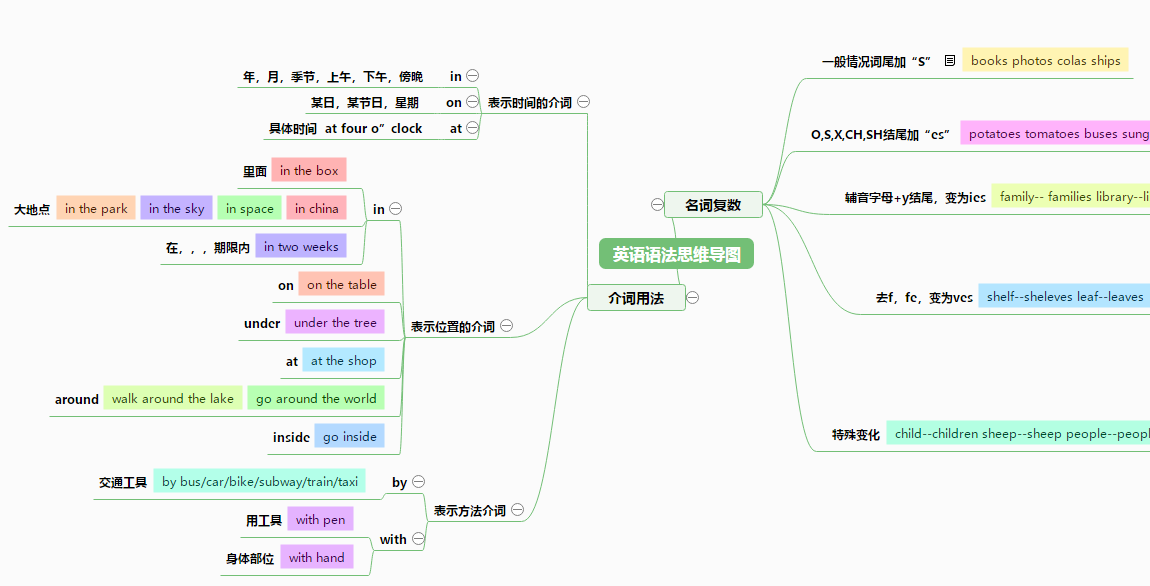Click the 'with hand' label
This screenshot has height=586, width=1150.
click(317, 557)
